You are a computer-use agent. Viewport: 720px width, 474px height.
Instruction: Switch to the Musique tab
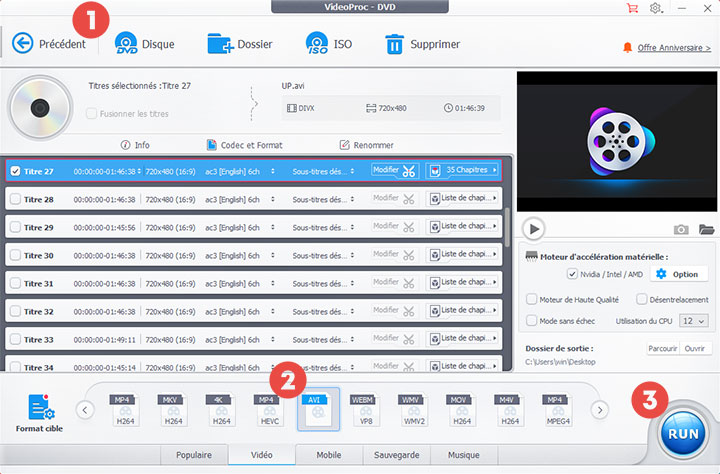click(x=464, y=455)
